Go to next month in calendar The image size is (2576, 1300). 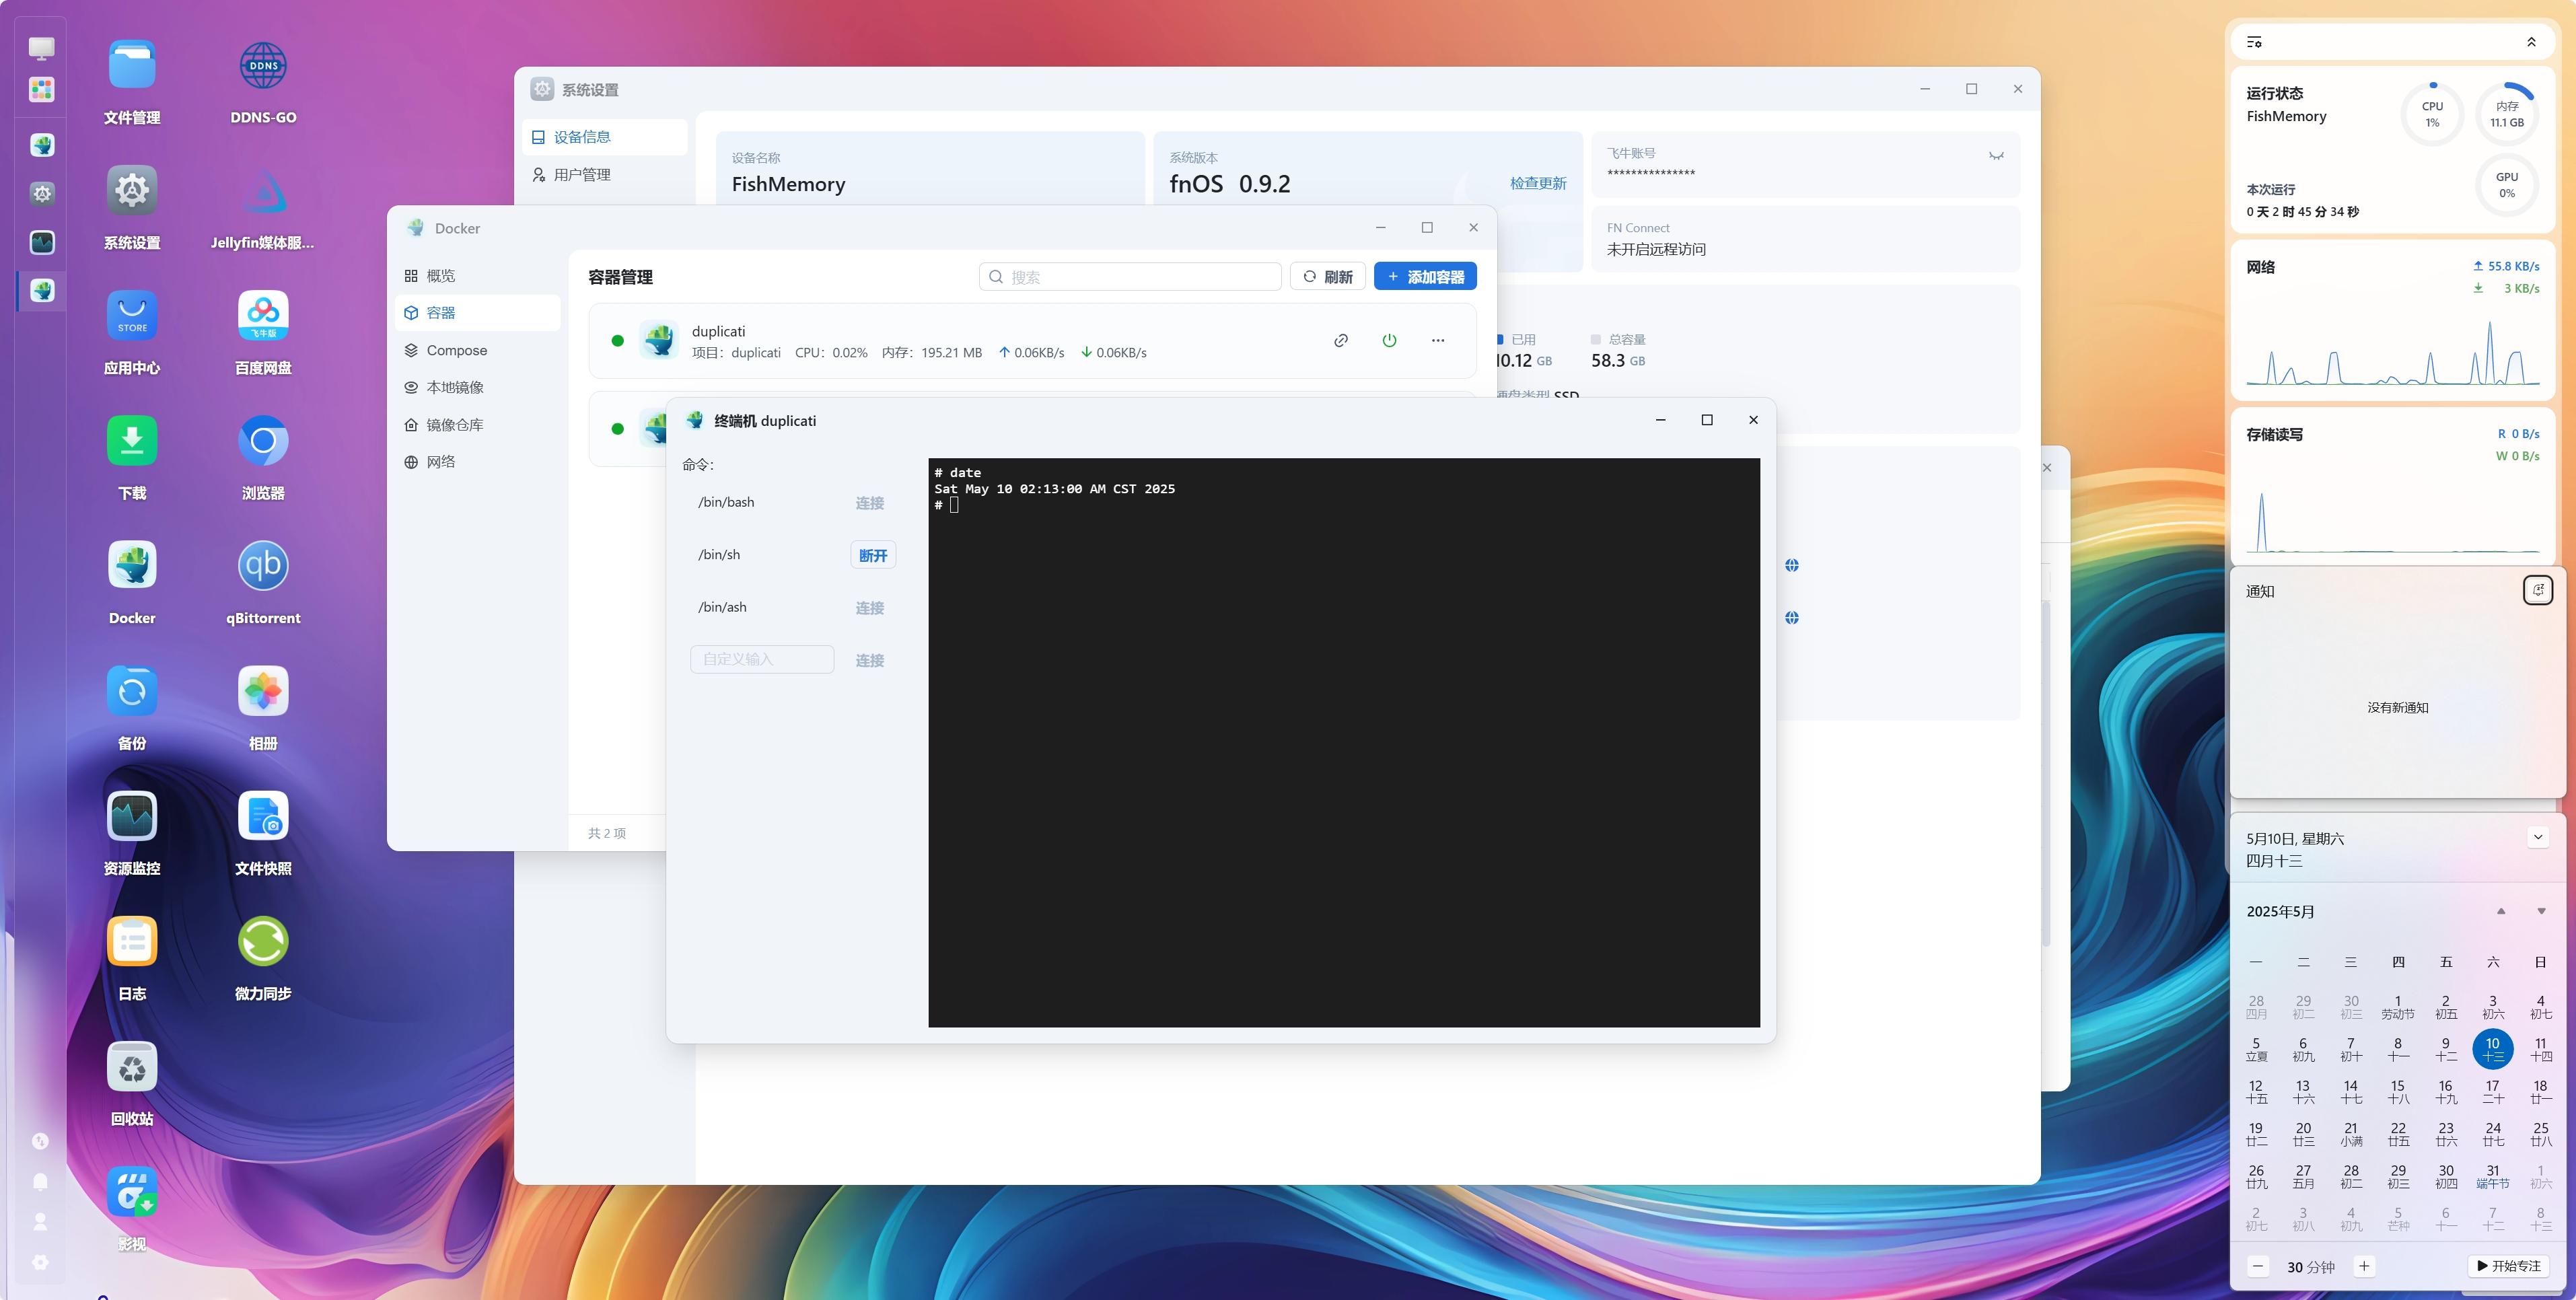tap(2541, 911)
